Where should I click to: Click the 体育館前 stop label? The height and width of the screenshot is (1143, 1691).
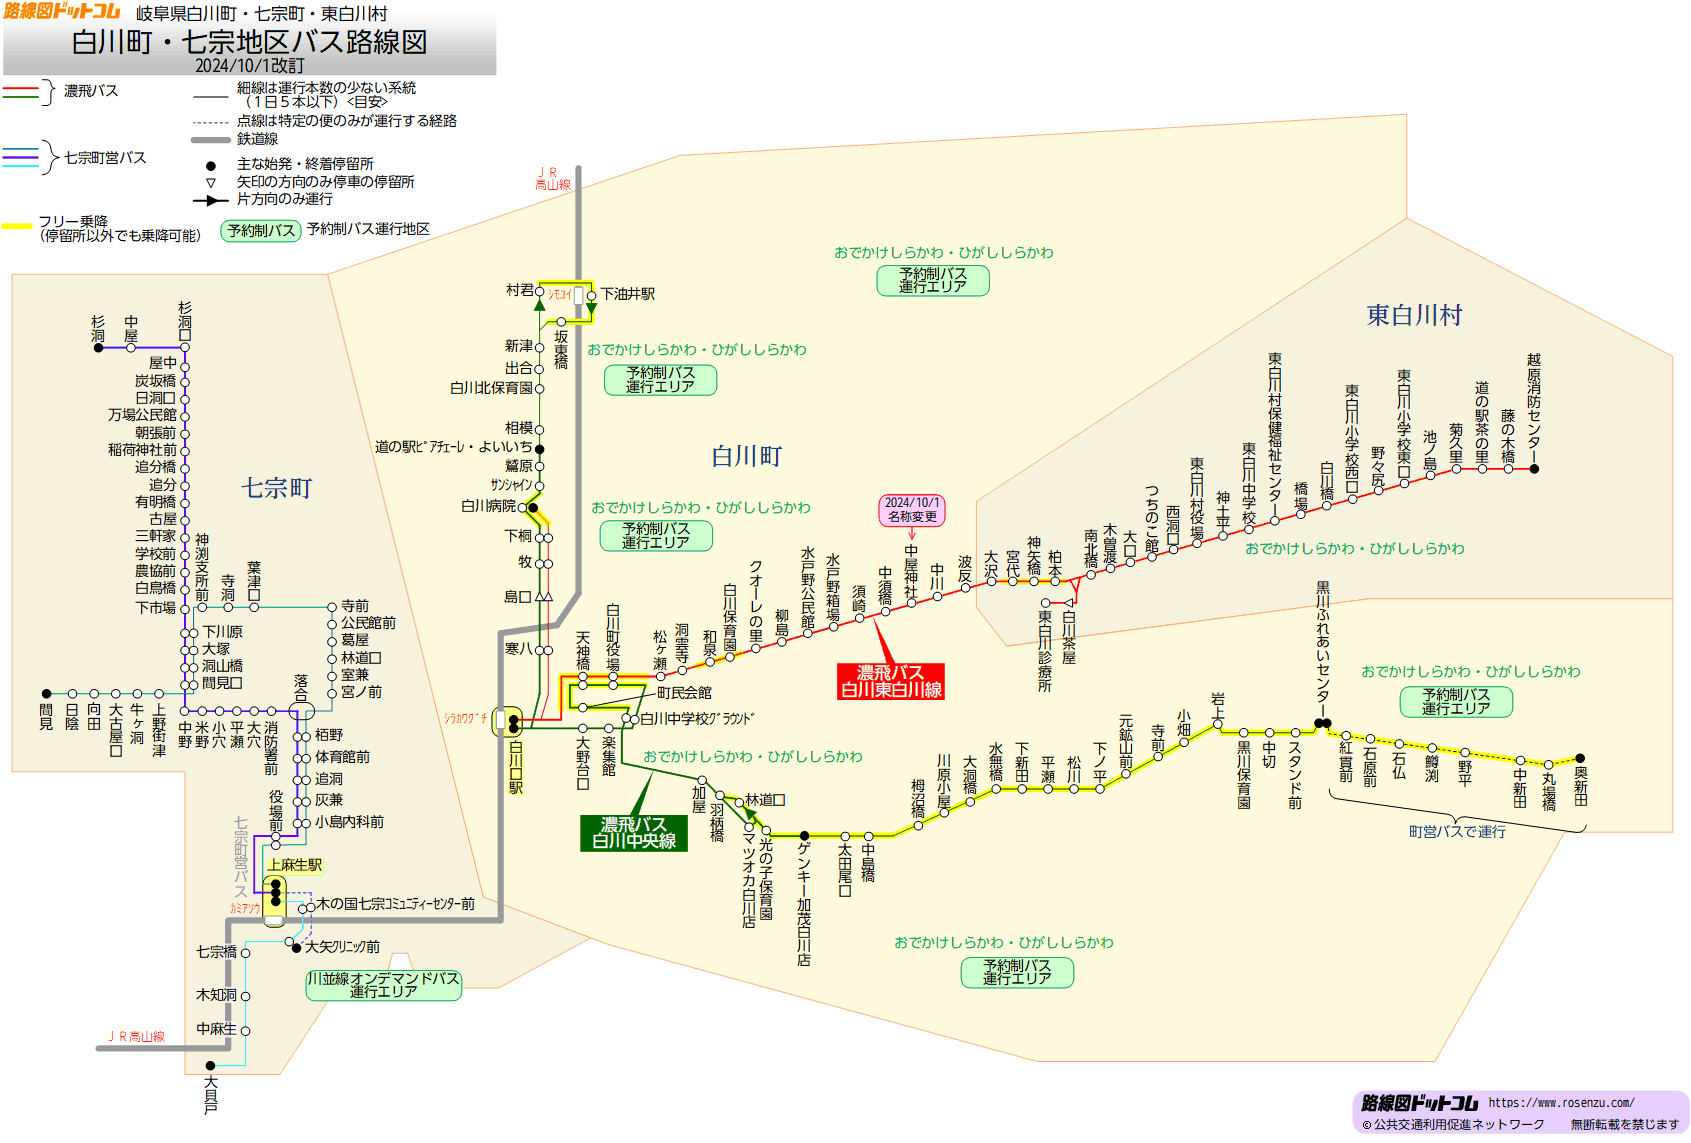tap(342, 757)
